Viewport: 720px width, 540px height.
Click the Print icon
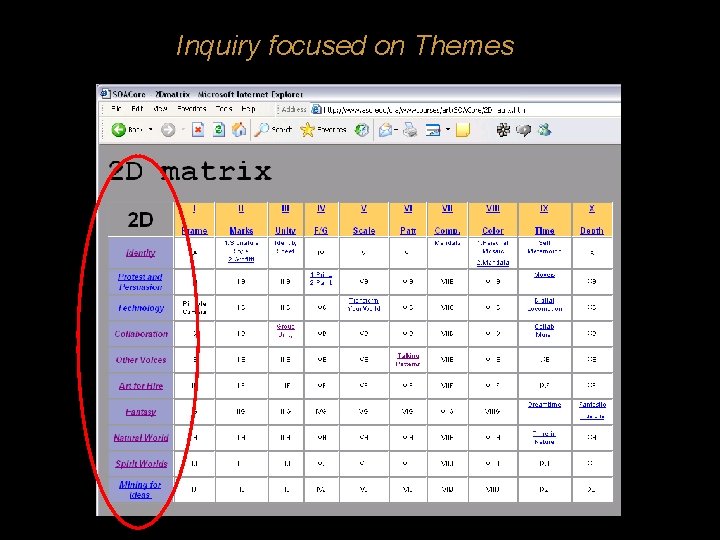click(411, 130)
